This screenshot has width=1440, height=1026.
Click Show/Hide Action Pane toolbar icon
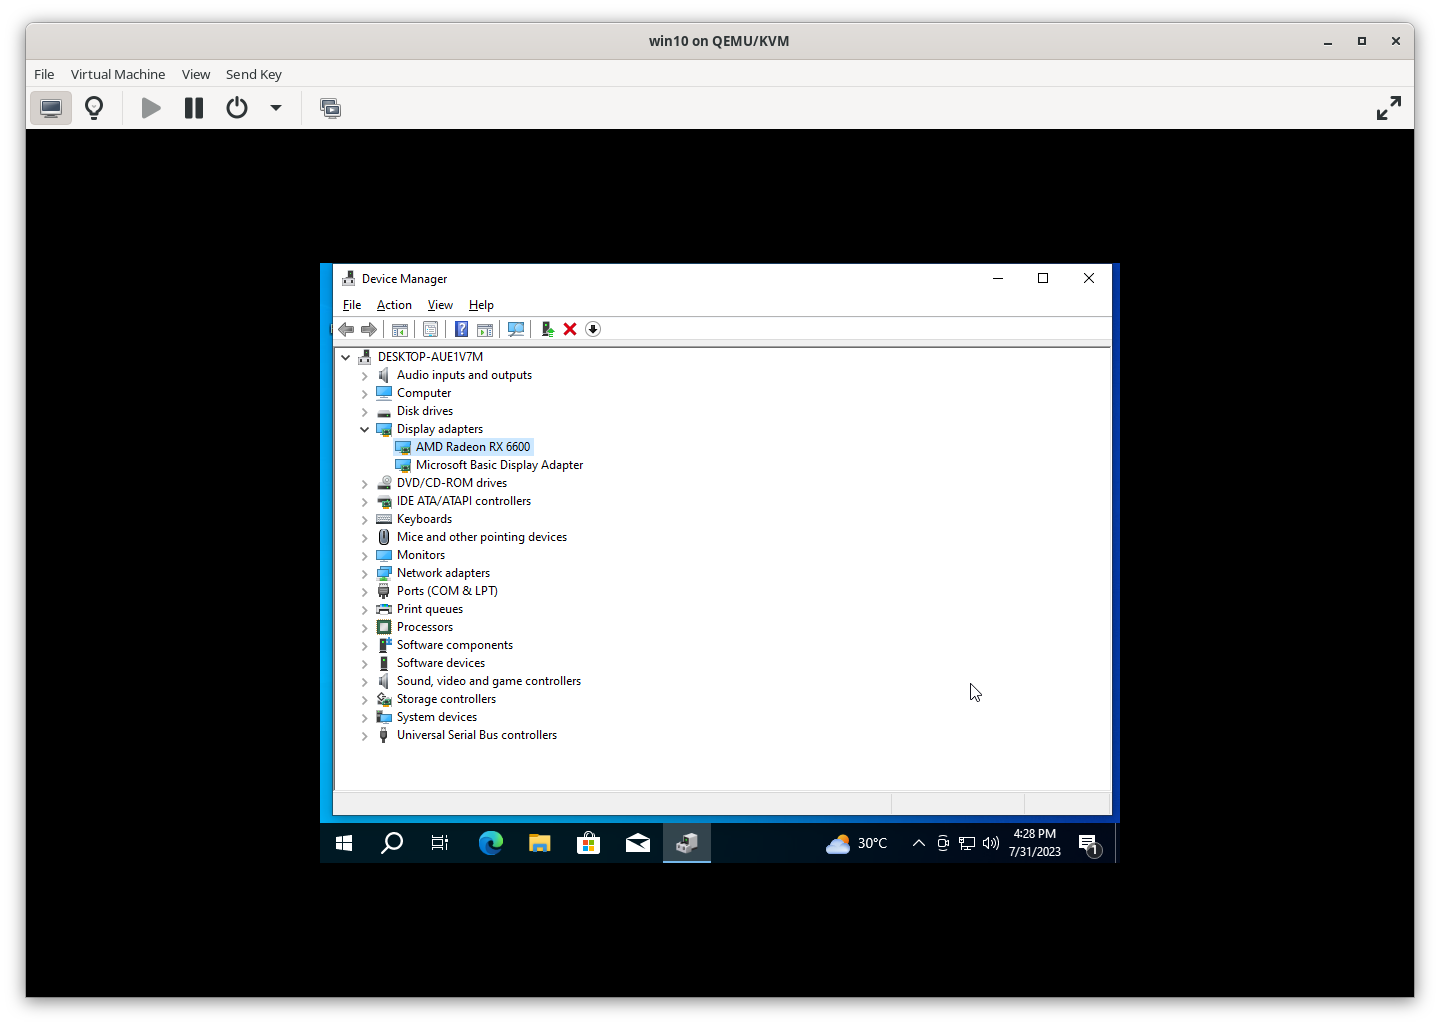pyautogui.click(x=485, y=329)
